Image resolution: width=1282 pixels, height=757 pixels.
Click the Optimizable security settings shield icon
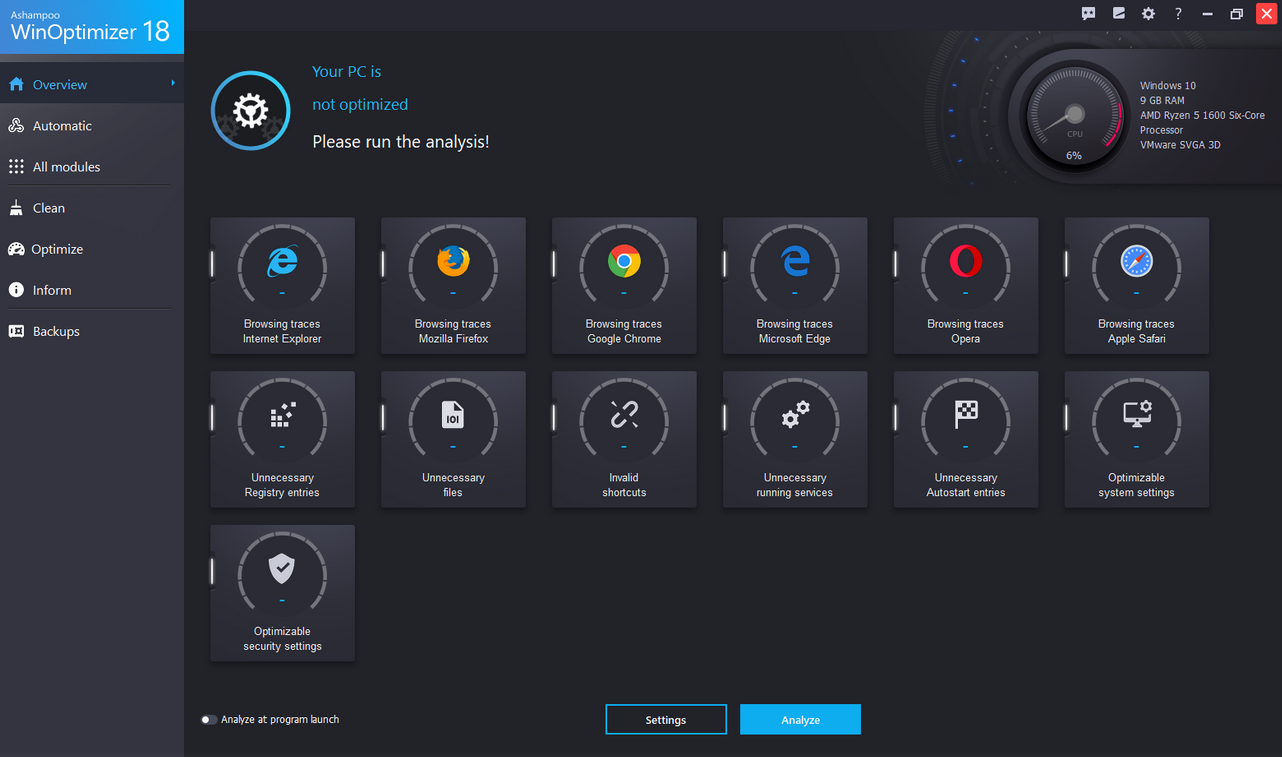point(282,569)
